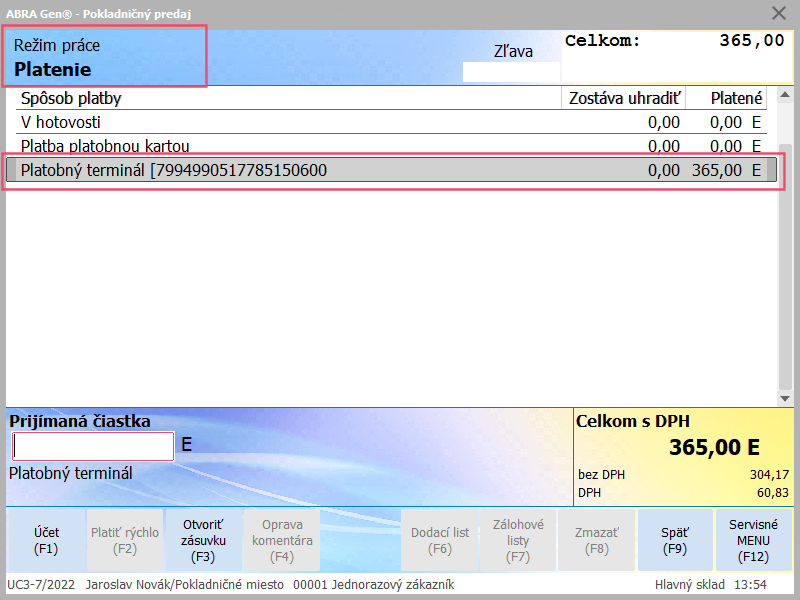Click the Platiť rýchlo (F2) button
The image size is (800, 600).
pyautogui.click(x=125, y=540)
